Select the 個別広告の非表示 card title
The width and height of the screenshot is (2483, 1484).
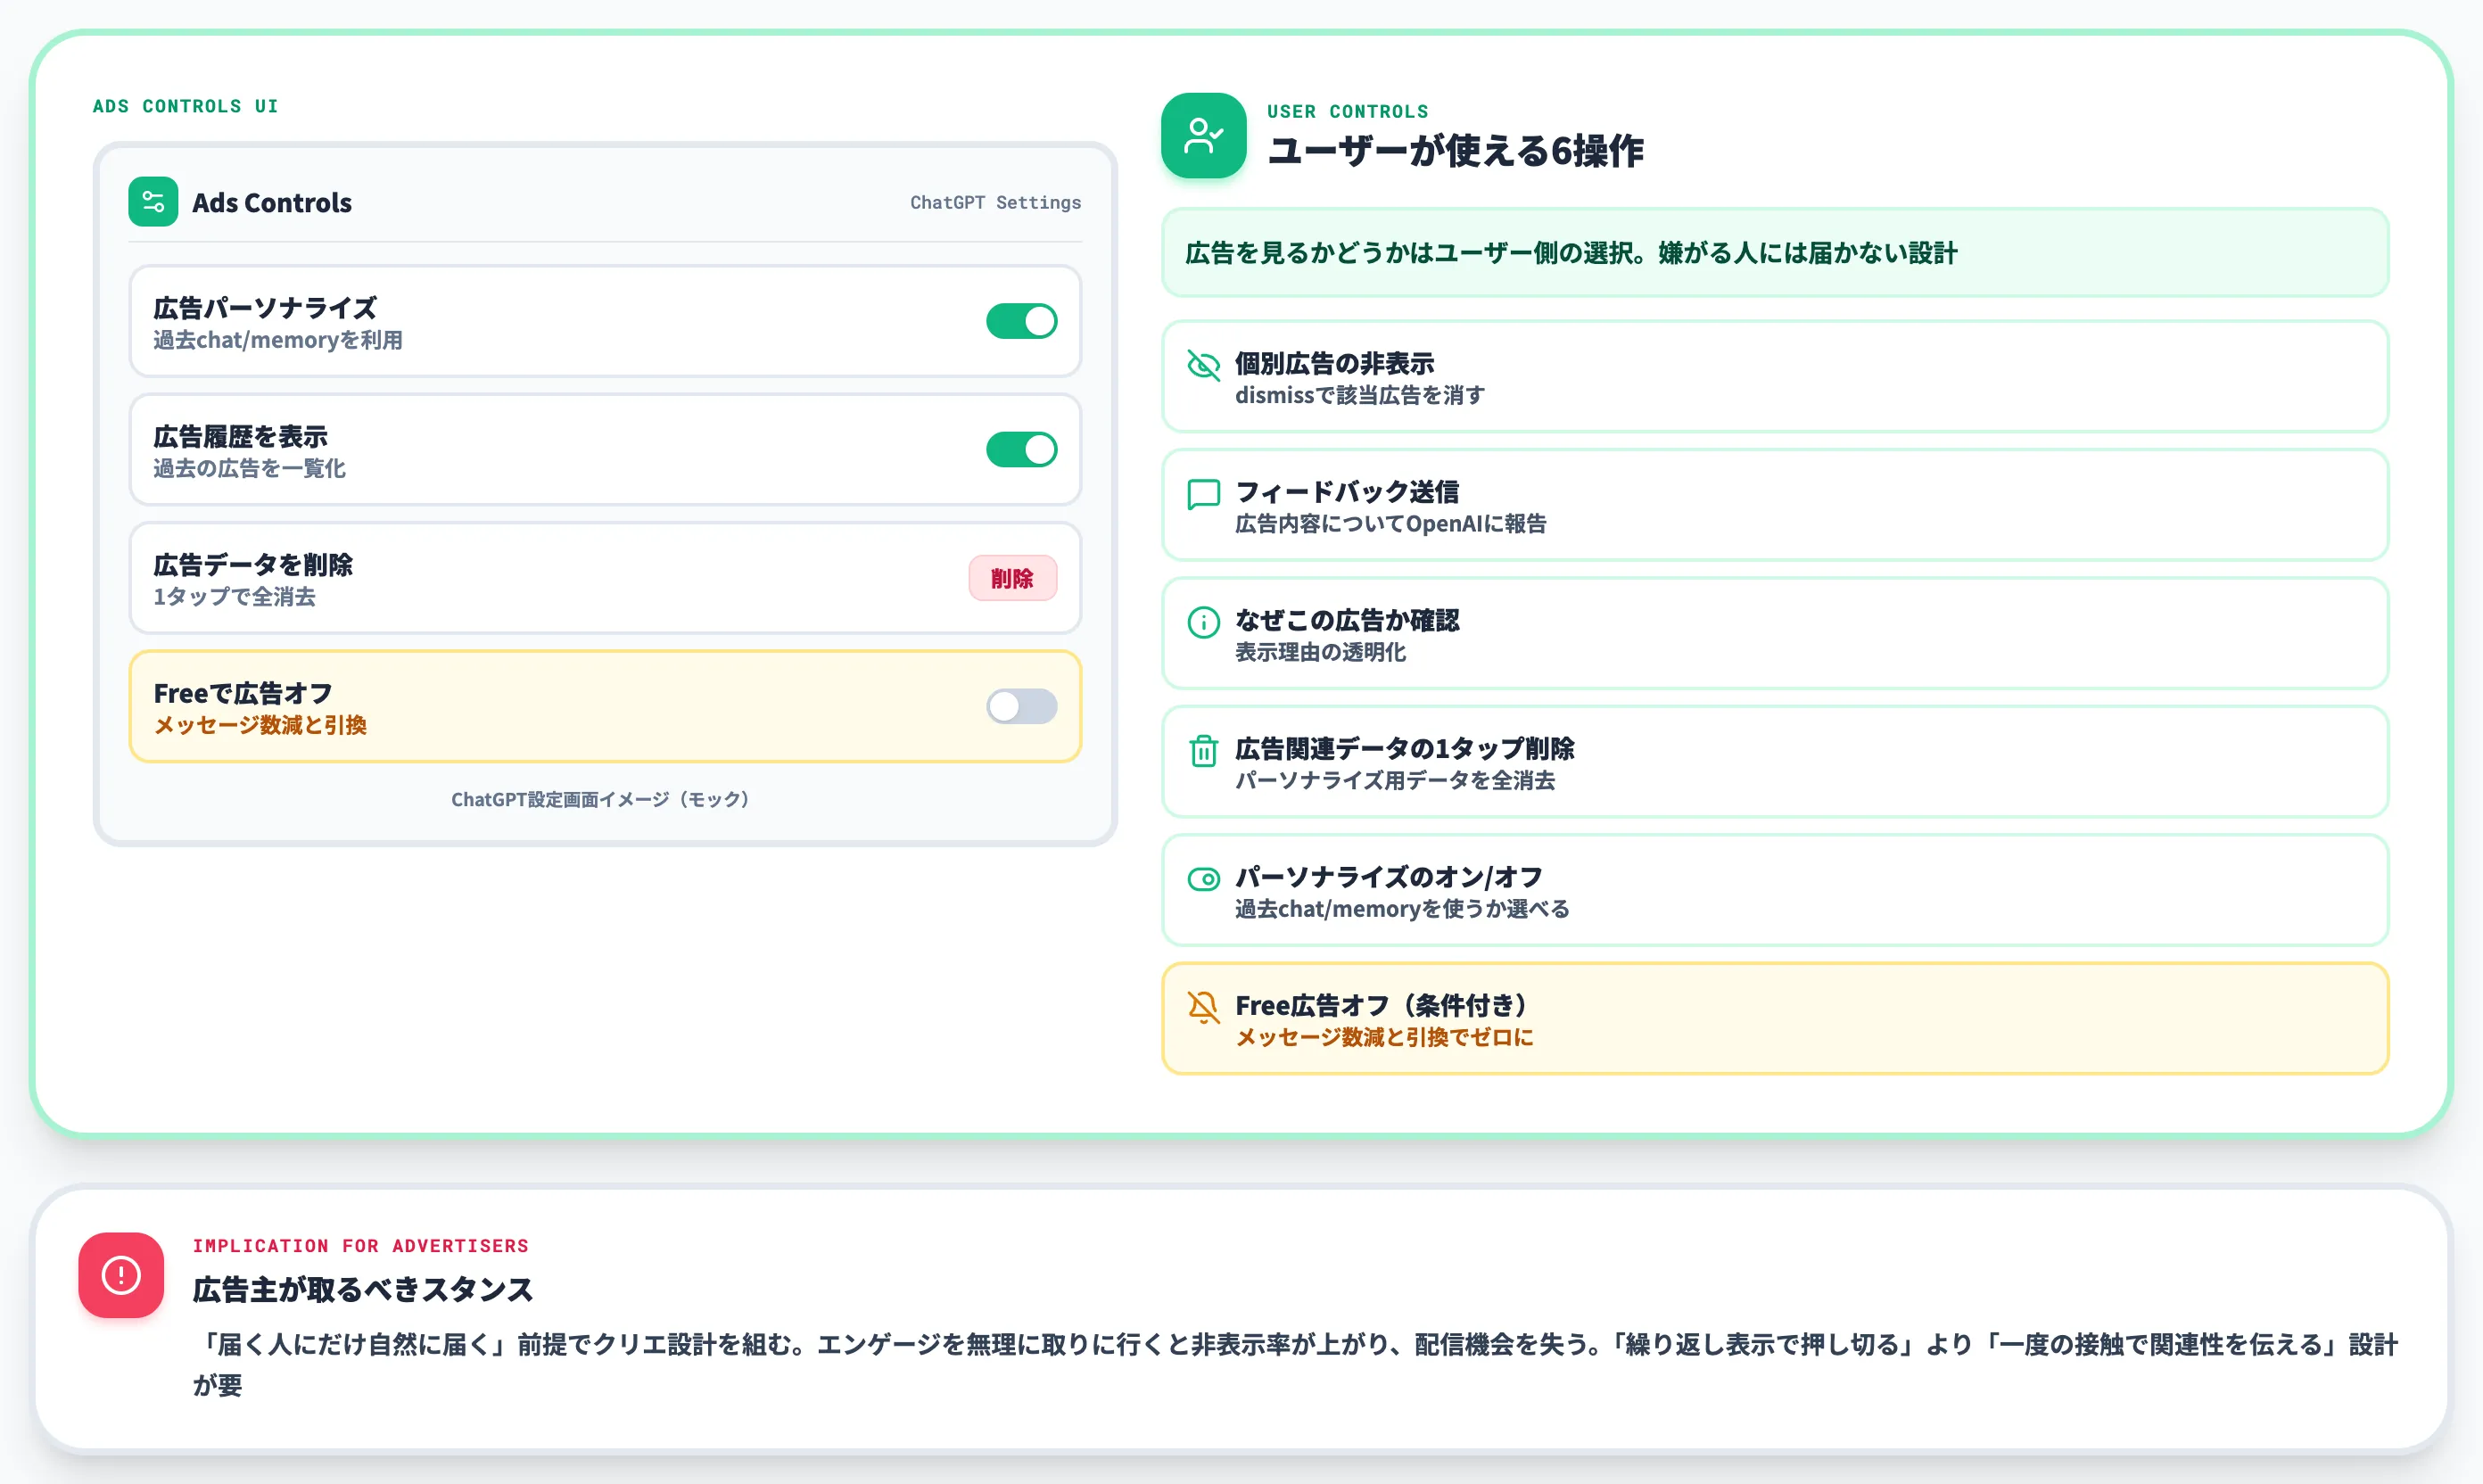1334,363
